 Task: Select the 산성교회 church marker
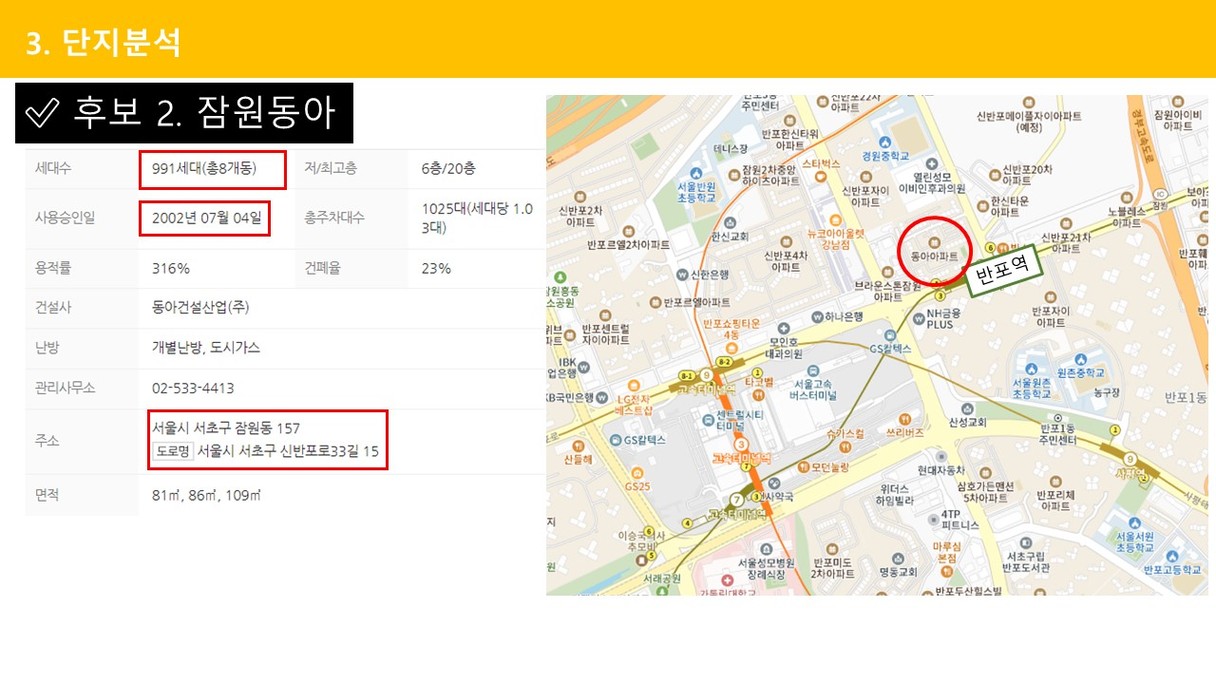pyautogui.click(x=968, y=408)
